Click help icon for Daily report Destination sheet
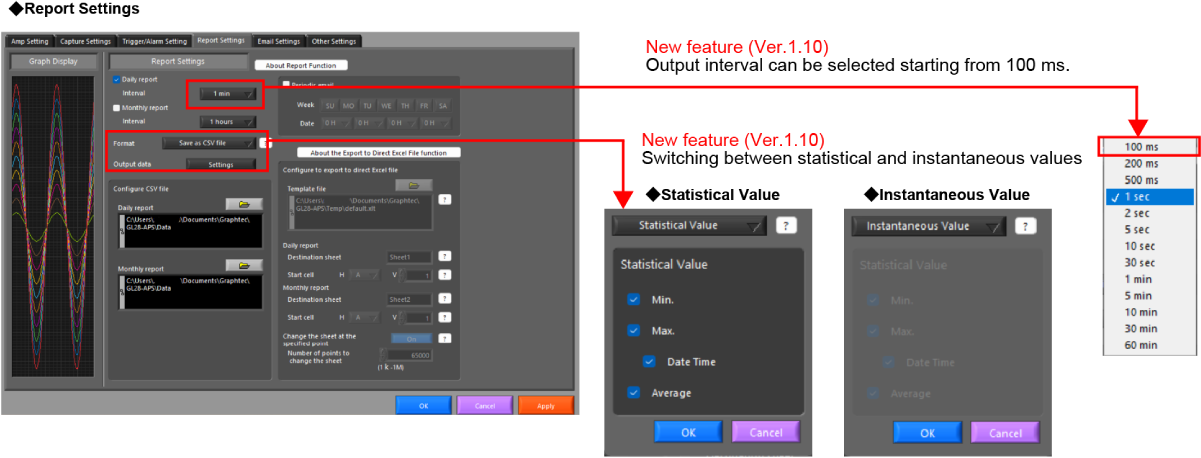Viewport: 1201px width, 458px height. (444, 257)
